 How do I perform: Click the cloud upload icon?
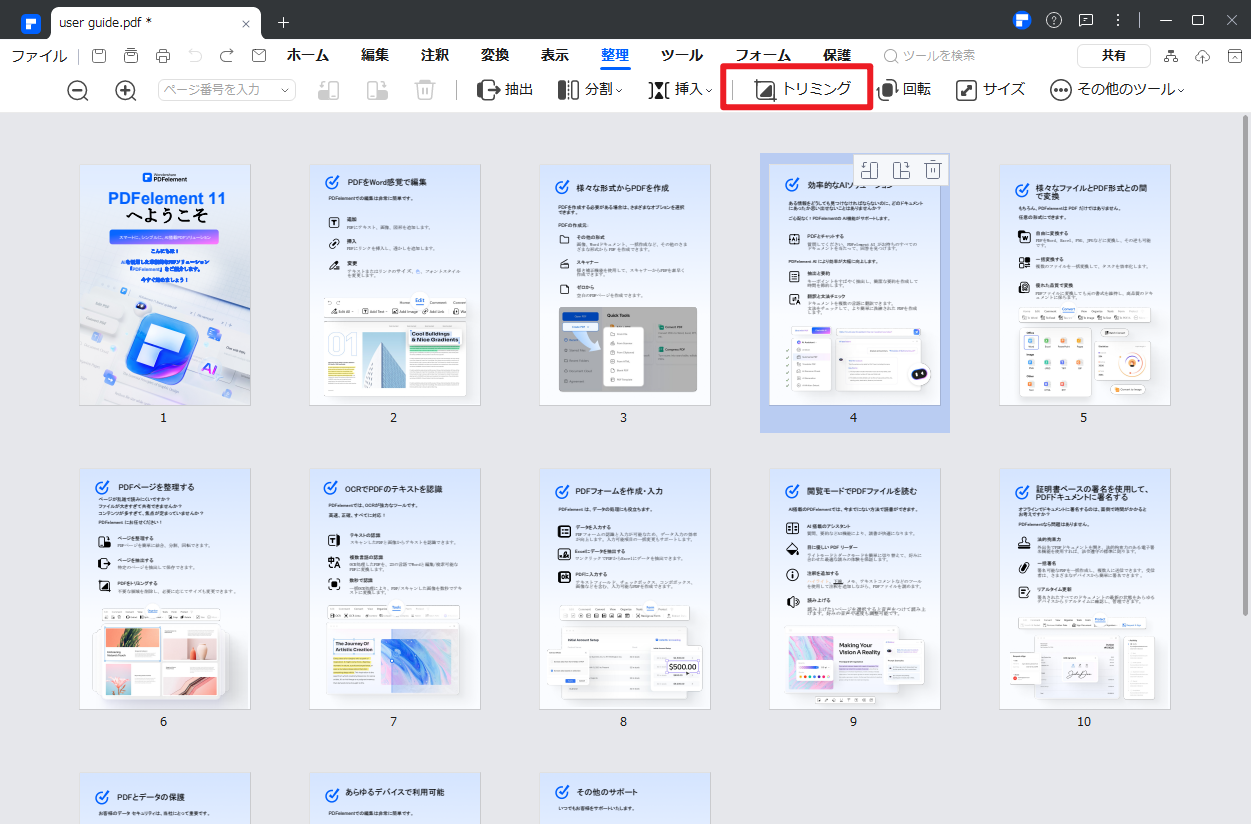pos(1203,56)
